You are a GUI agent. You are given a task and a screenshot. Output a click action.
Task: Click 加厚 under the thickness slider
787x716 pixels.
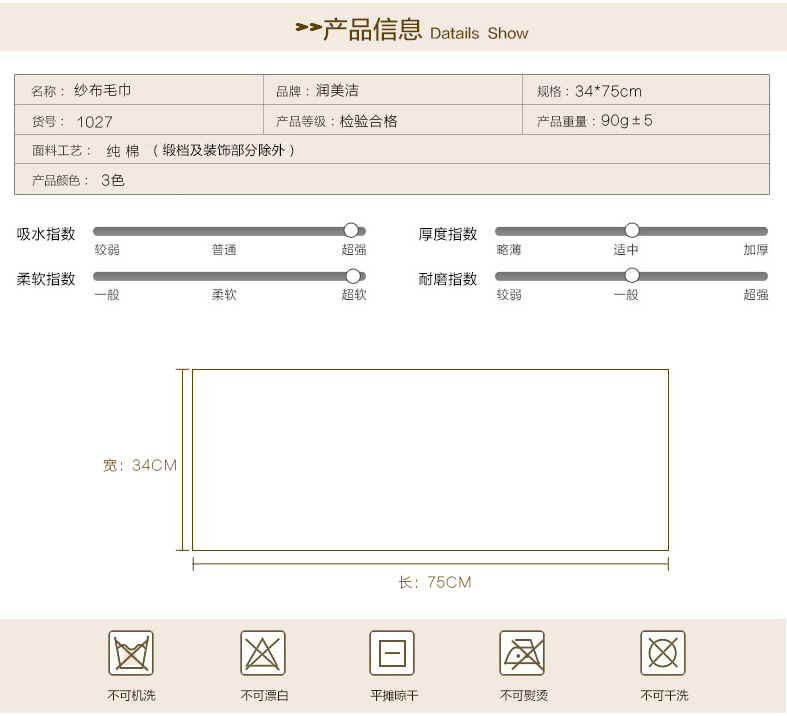pyautogui.click(x=756, y=249)
